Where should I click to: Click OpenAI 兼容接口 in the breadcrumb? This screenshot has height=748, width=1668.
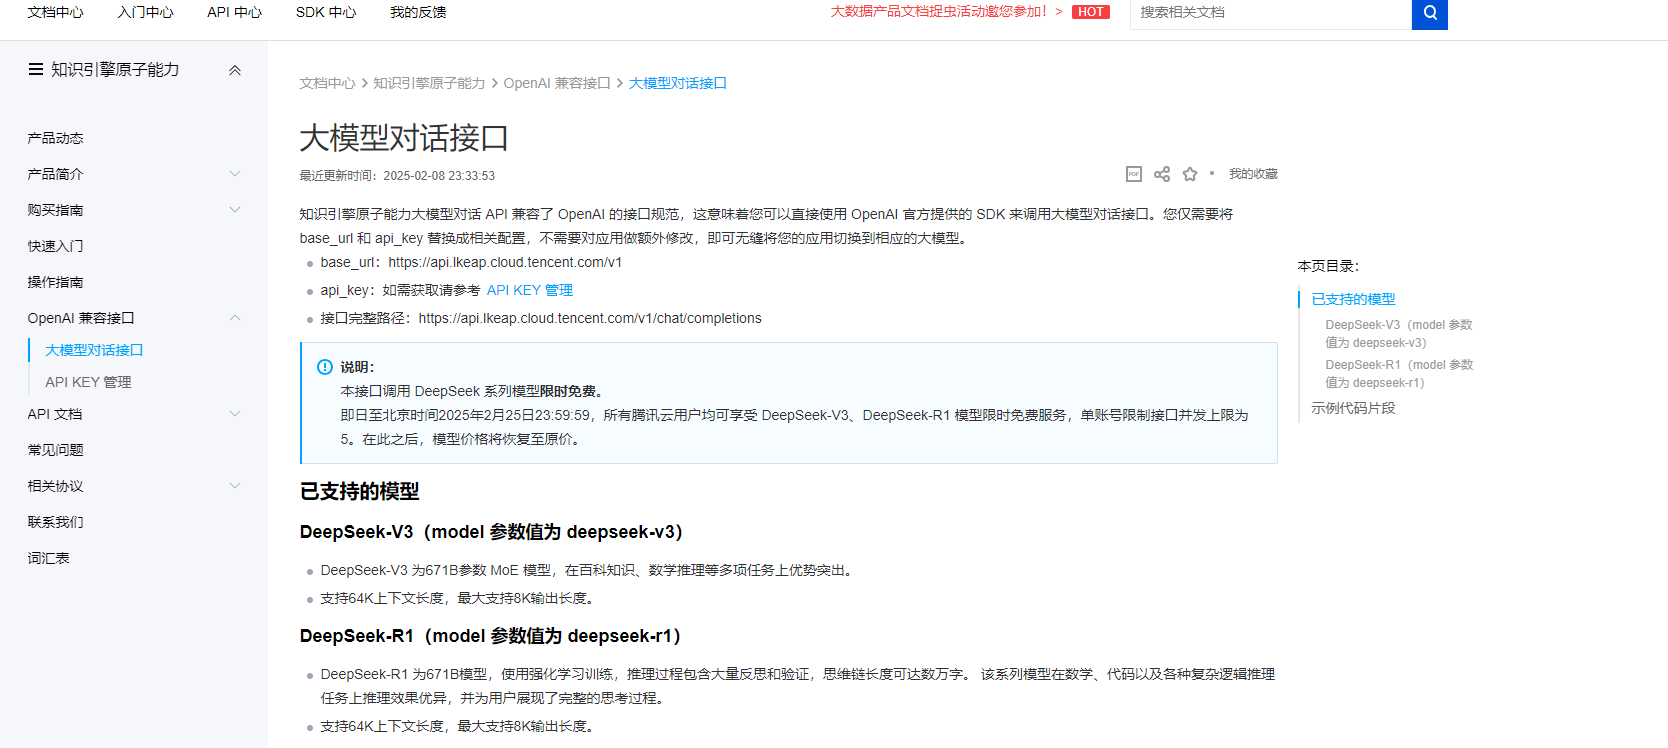(x=557, y=83)
